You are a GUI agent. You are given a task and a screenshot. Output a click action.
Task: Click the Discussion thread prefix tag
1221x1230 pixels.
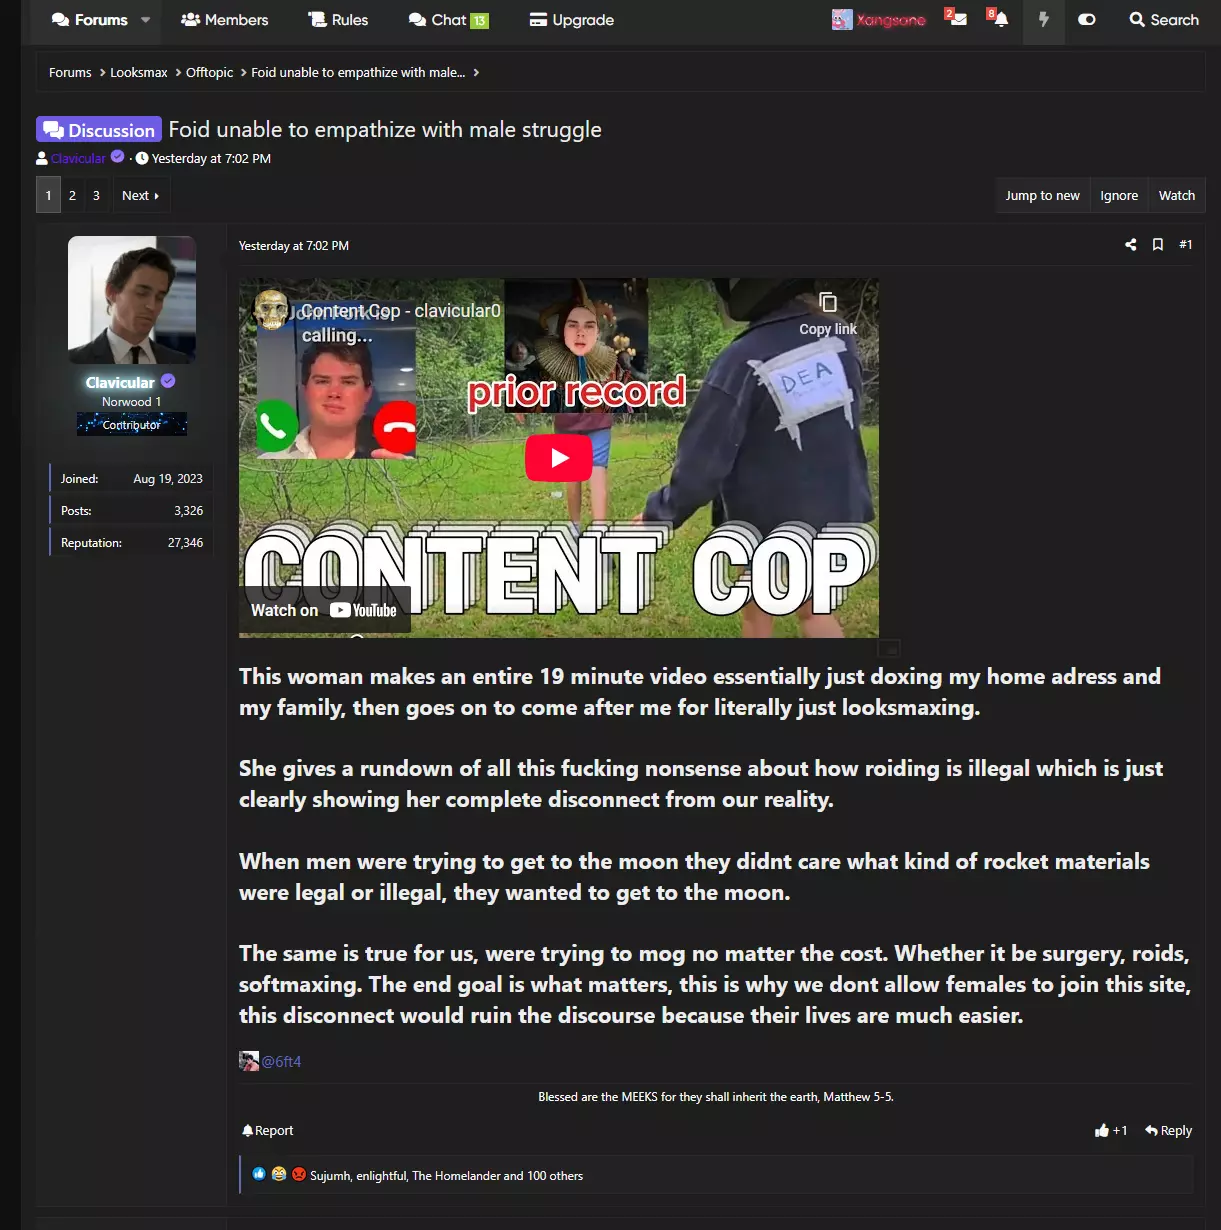coord(98,130)
